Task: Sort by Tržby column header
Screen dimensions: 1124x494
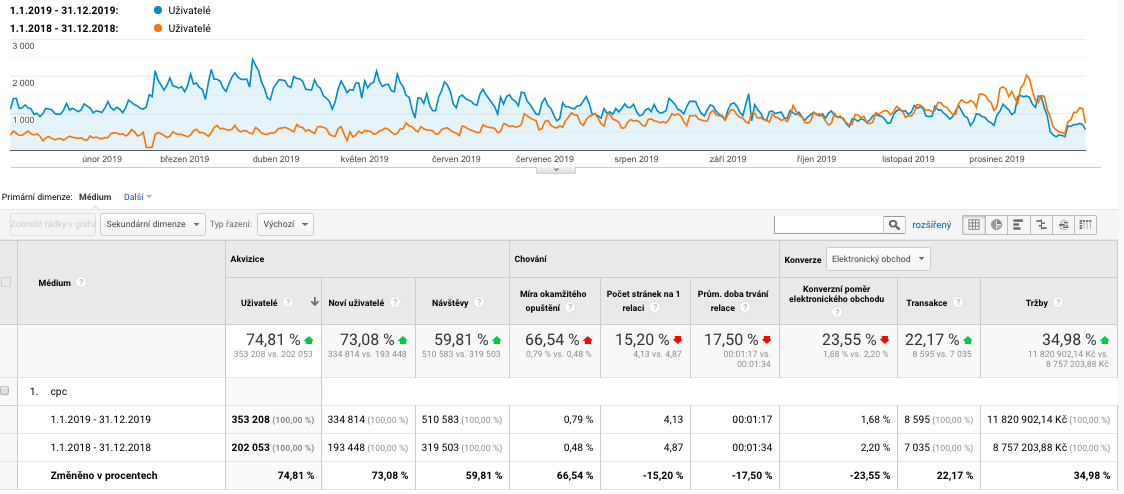Action: pos(1037,303)
